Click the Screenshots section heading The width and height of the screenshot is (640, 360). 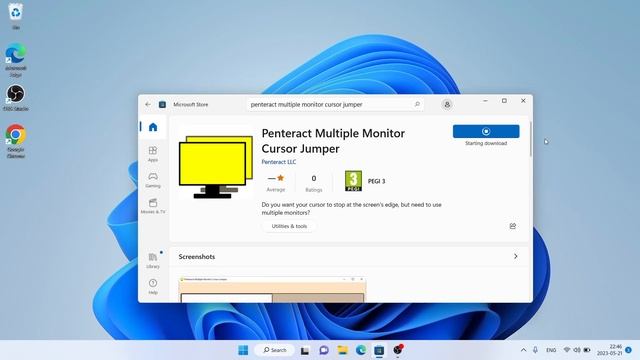(197, 257)
